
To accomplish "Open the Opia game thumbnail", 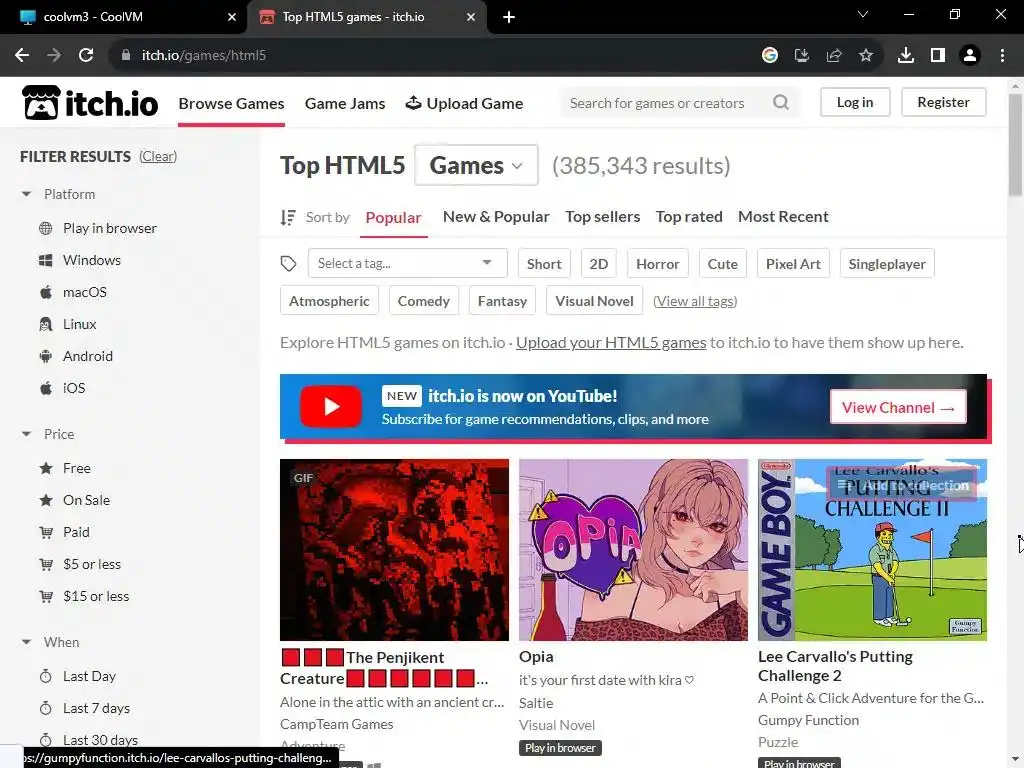I will pos(633,550).
